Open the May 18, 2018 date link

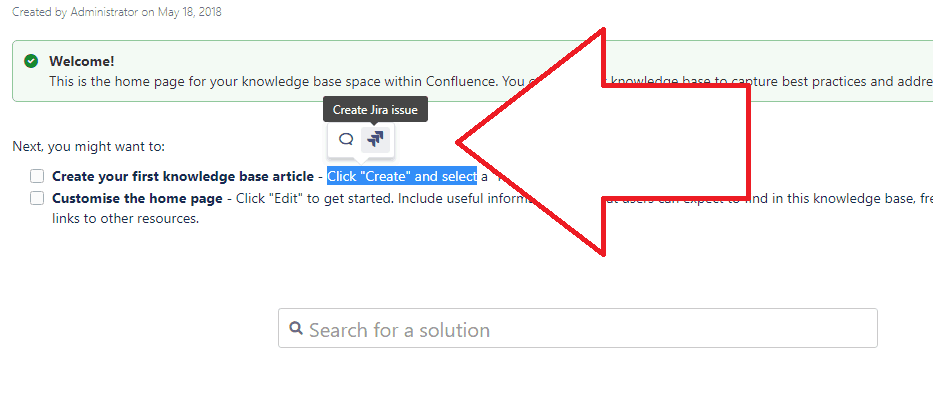(189, 12)
